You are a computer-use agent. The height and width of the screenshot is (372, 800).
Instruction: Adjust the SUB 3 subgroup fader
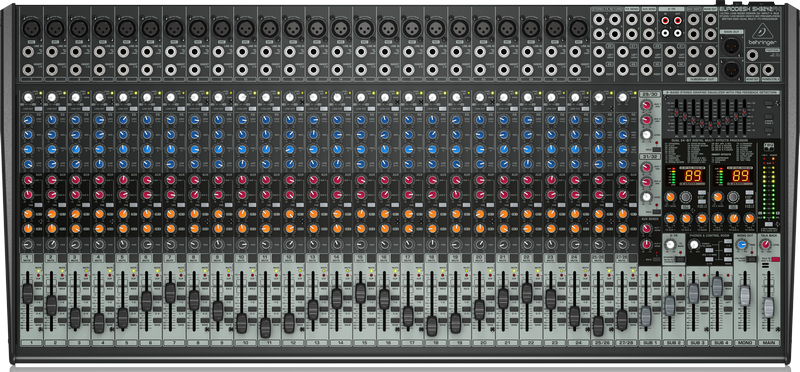tap(693, 292)
